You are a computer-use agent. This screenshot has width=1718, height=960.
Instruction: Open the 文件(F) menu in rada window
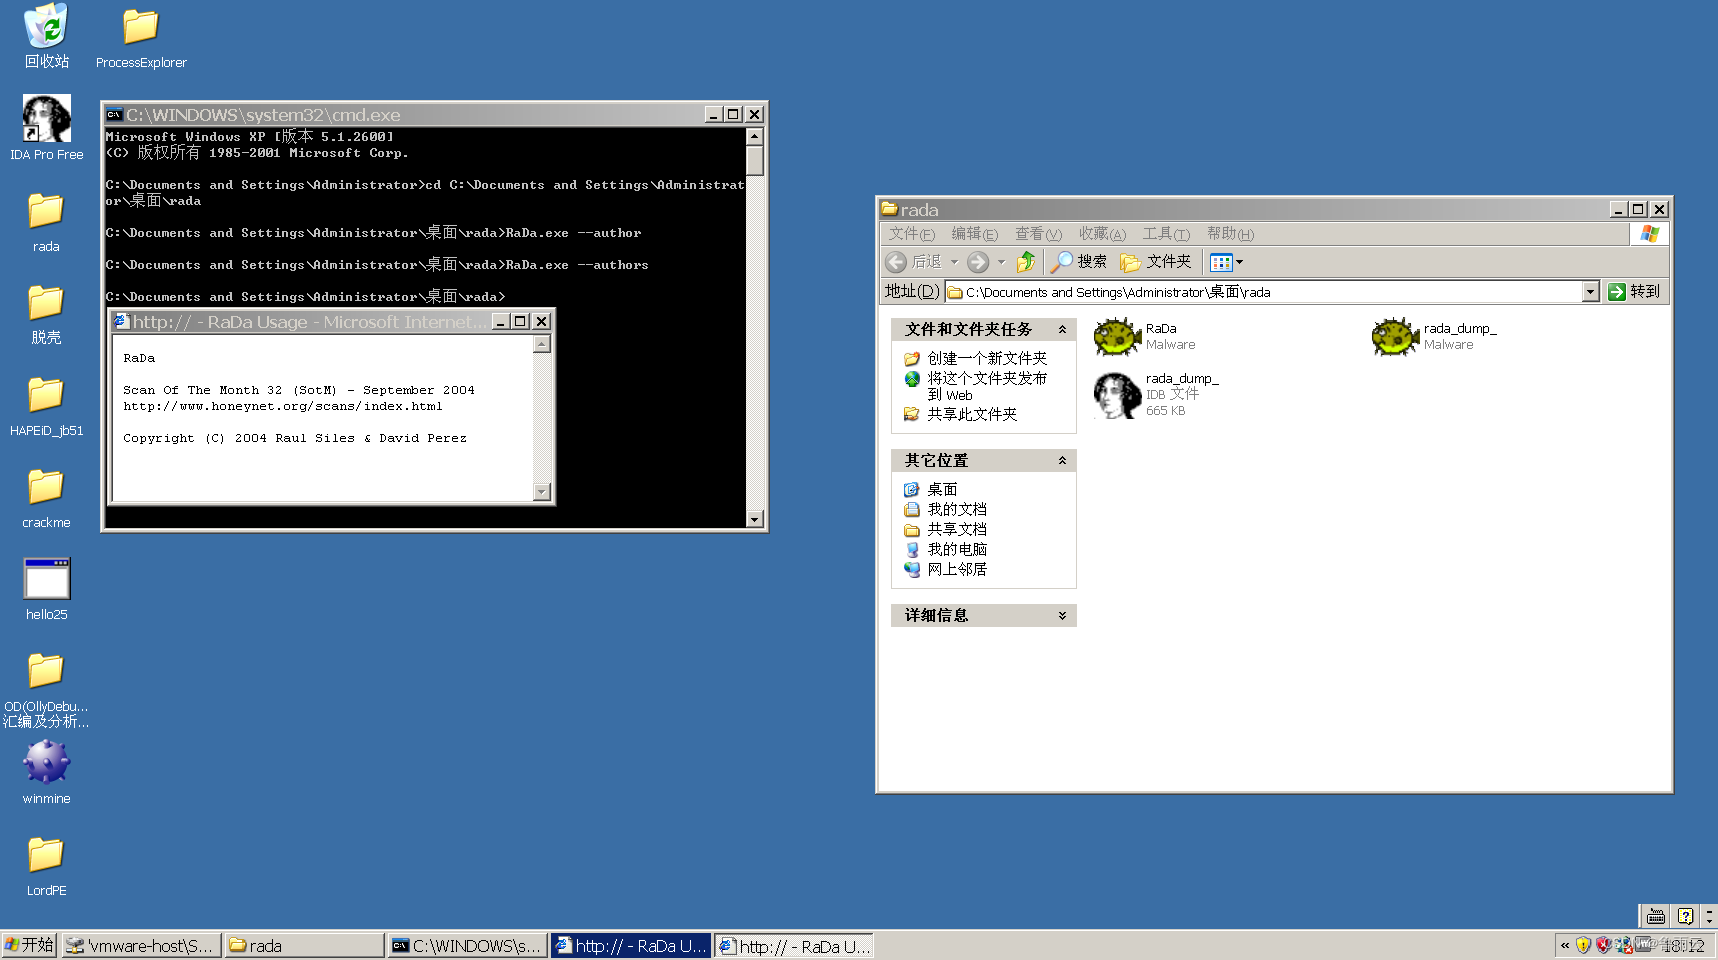click(911, 234)
